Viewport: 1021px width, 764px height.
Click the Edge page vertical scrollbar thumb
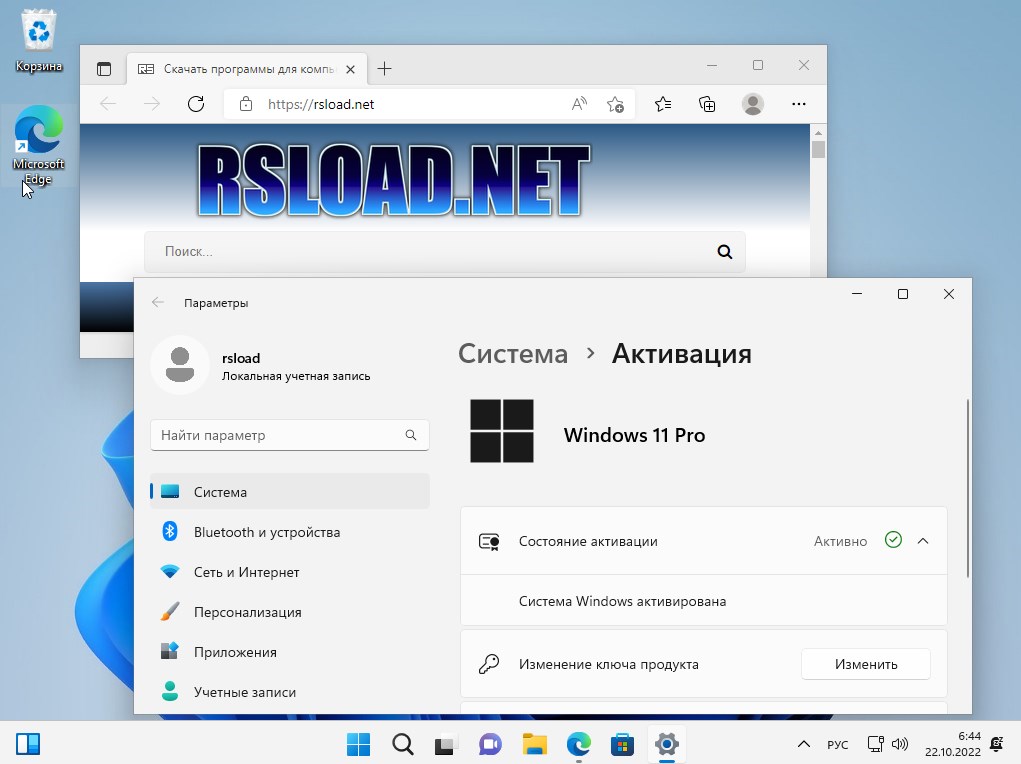click(818, 149)
